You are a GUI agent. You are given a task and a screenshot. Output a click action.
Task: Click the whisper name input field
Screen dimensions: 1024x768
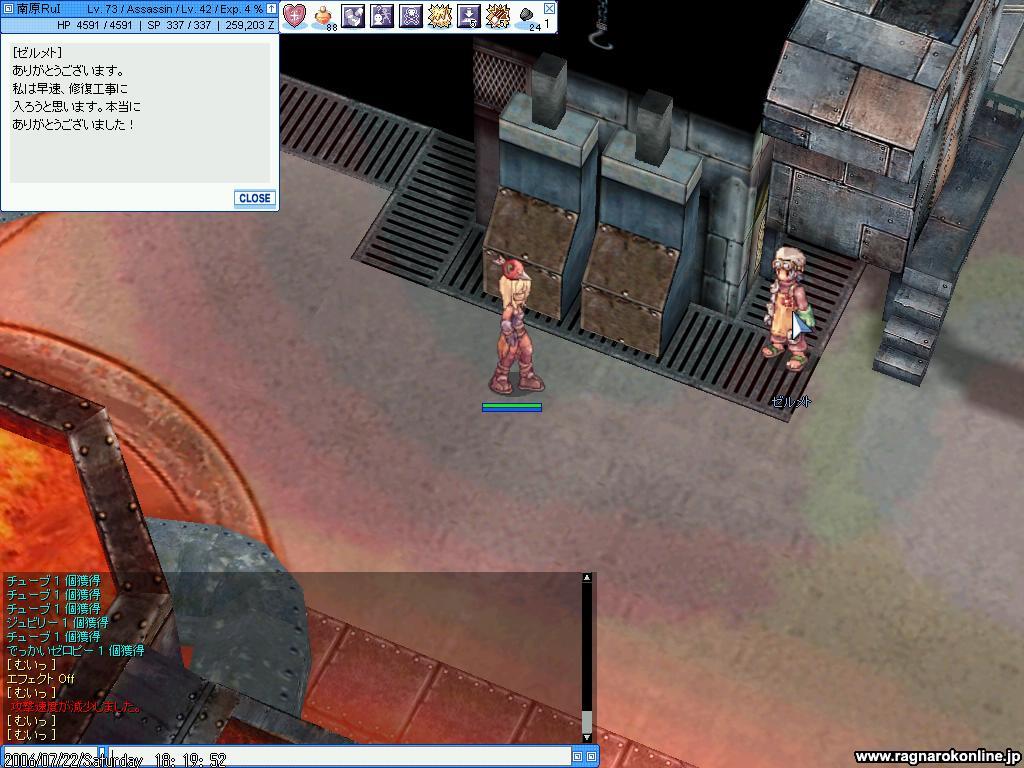(x=50, y=756)
